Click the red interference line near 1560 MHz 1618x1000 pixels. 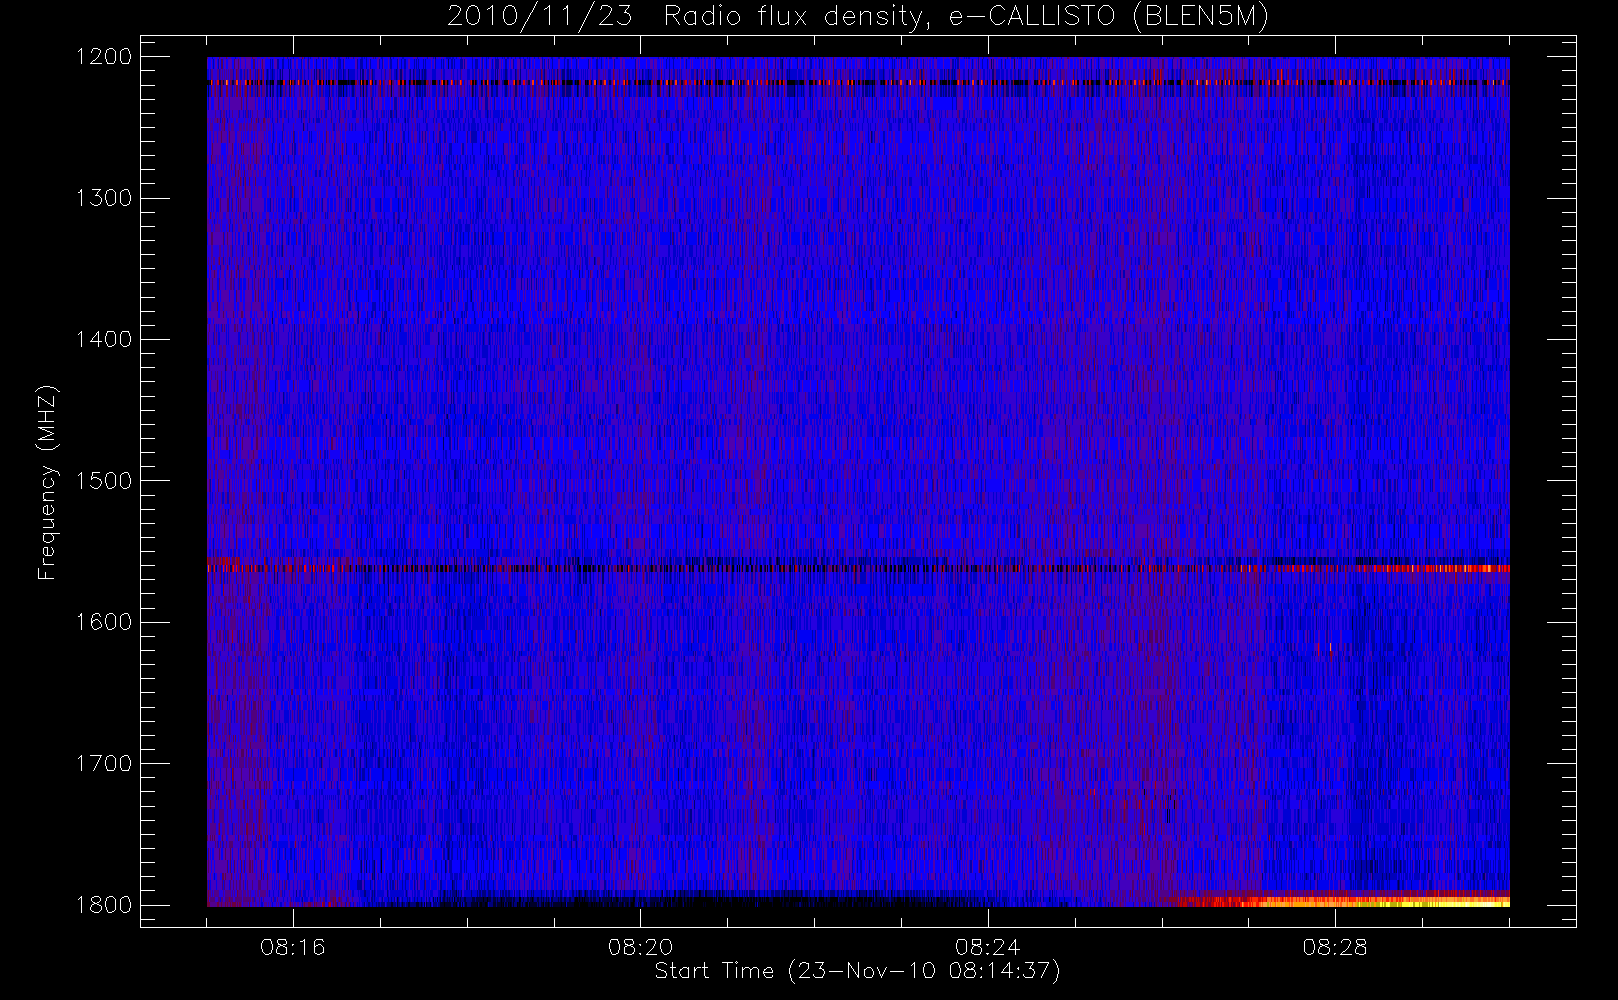[858, 568]
